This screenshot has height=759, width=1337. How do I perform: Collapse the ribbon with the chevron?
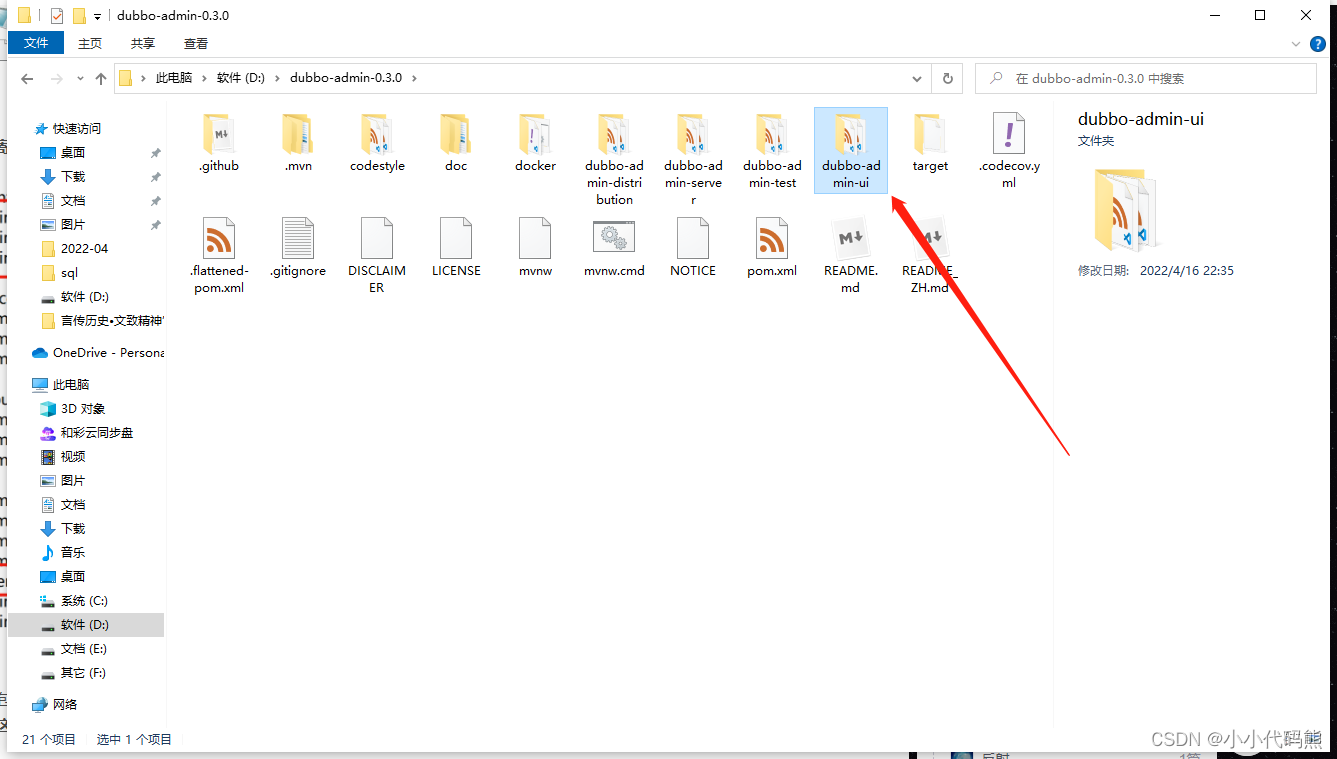(x=1297, y=44)
